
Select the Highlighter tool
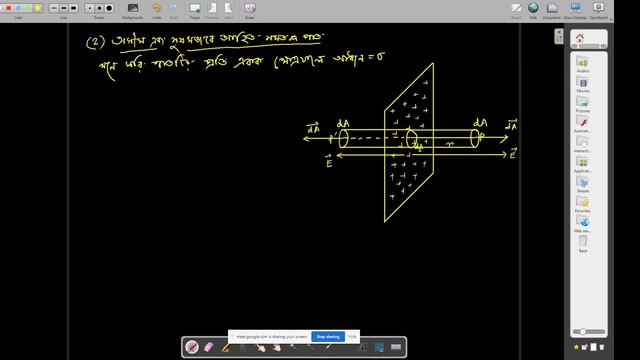pyautogui.click(x=226, y=347)
